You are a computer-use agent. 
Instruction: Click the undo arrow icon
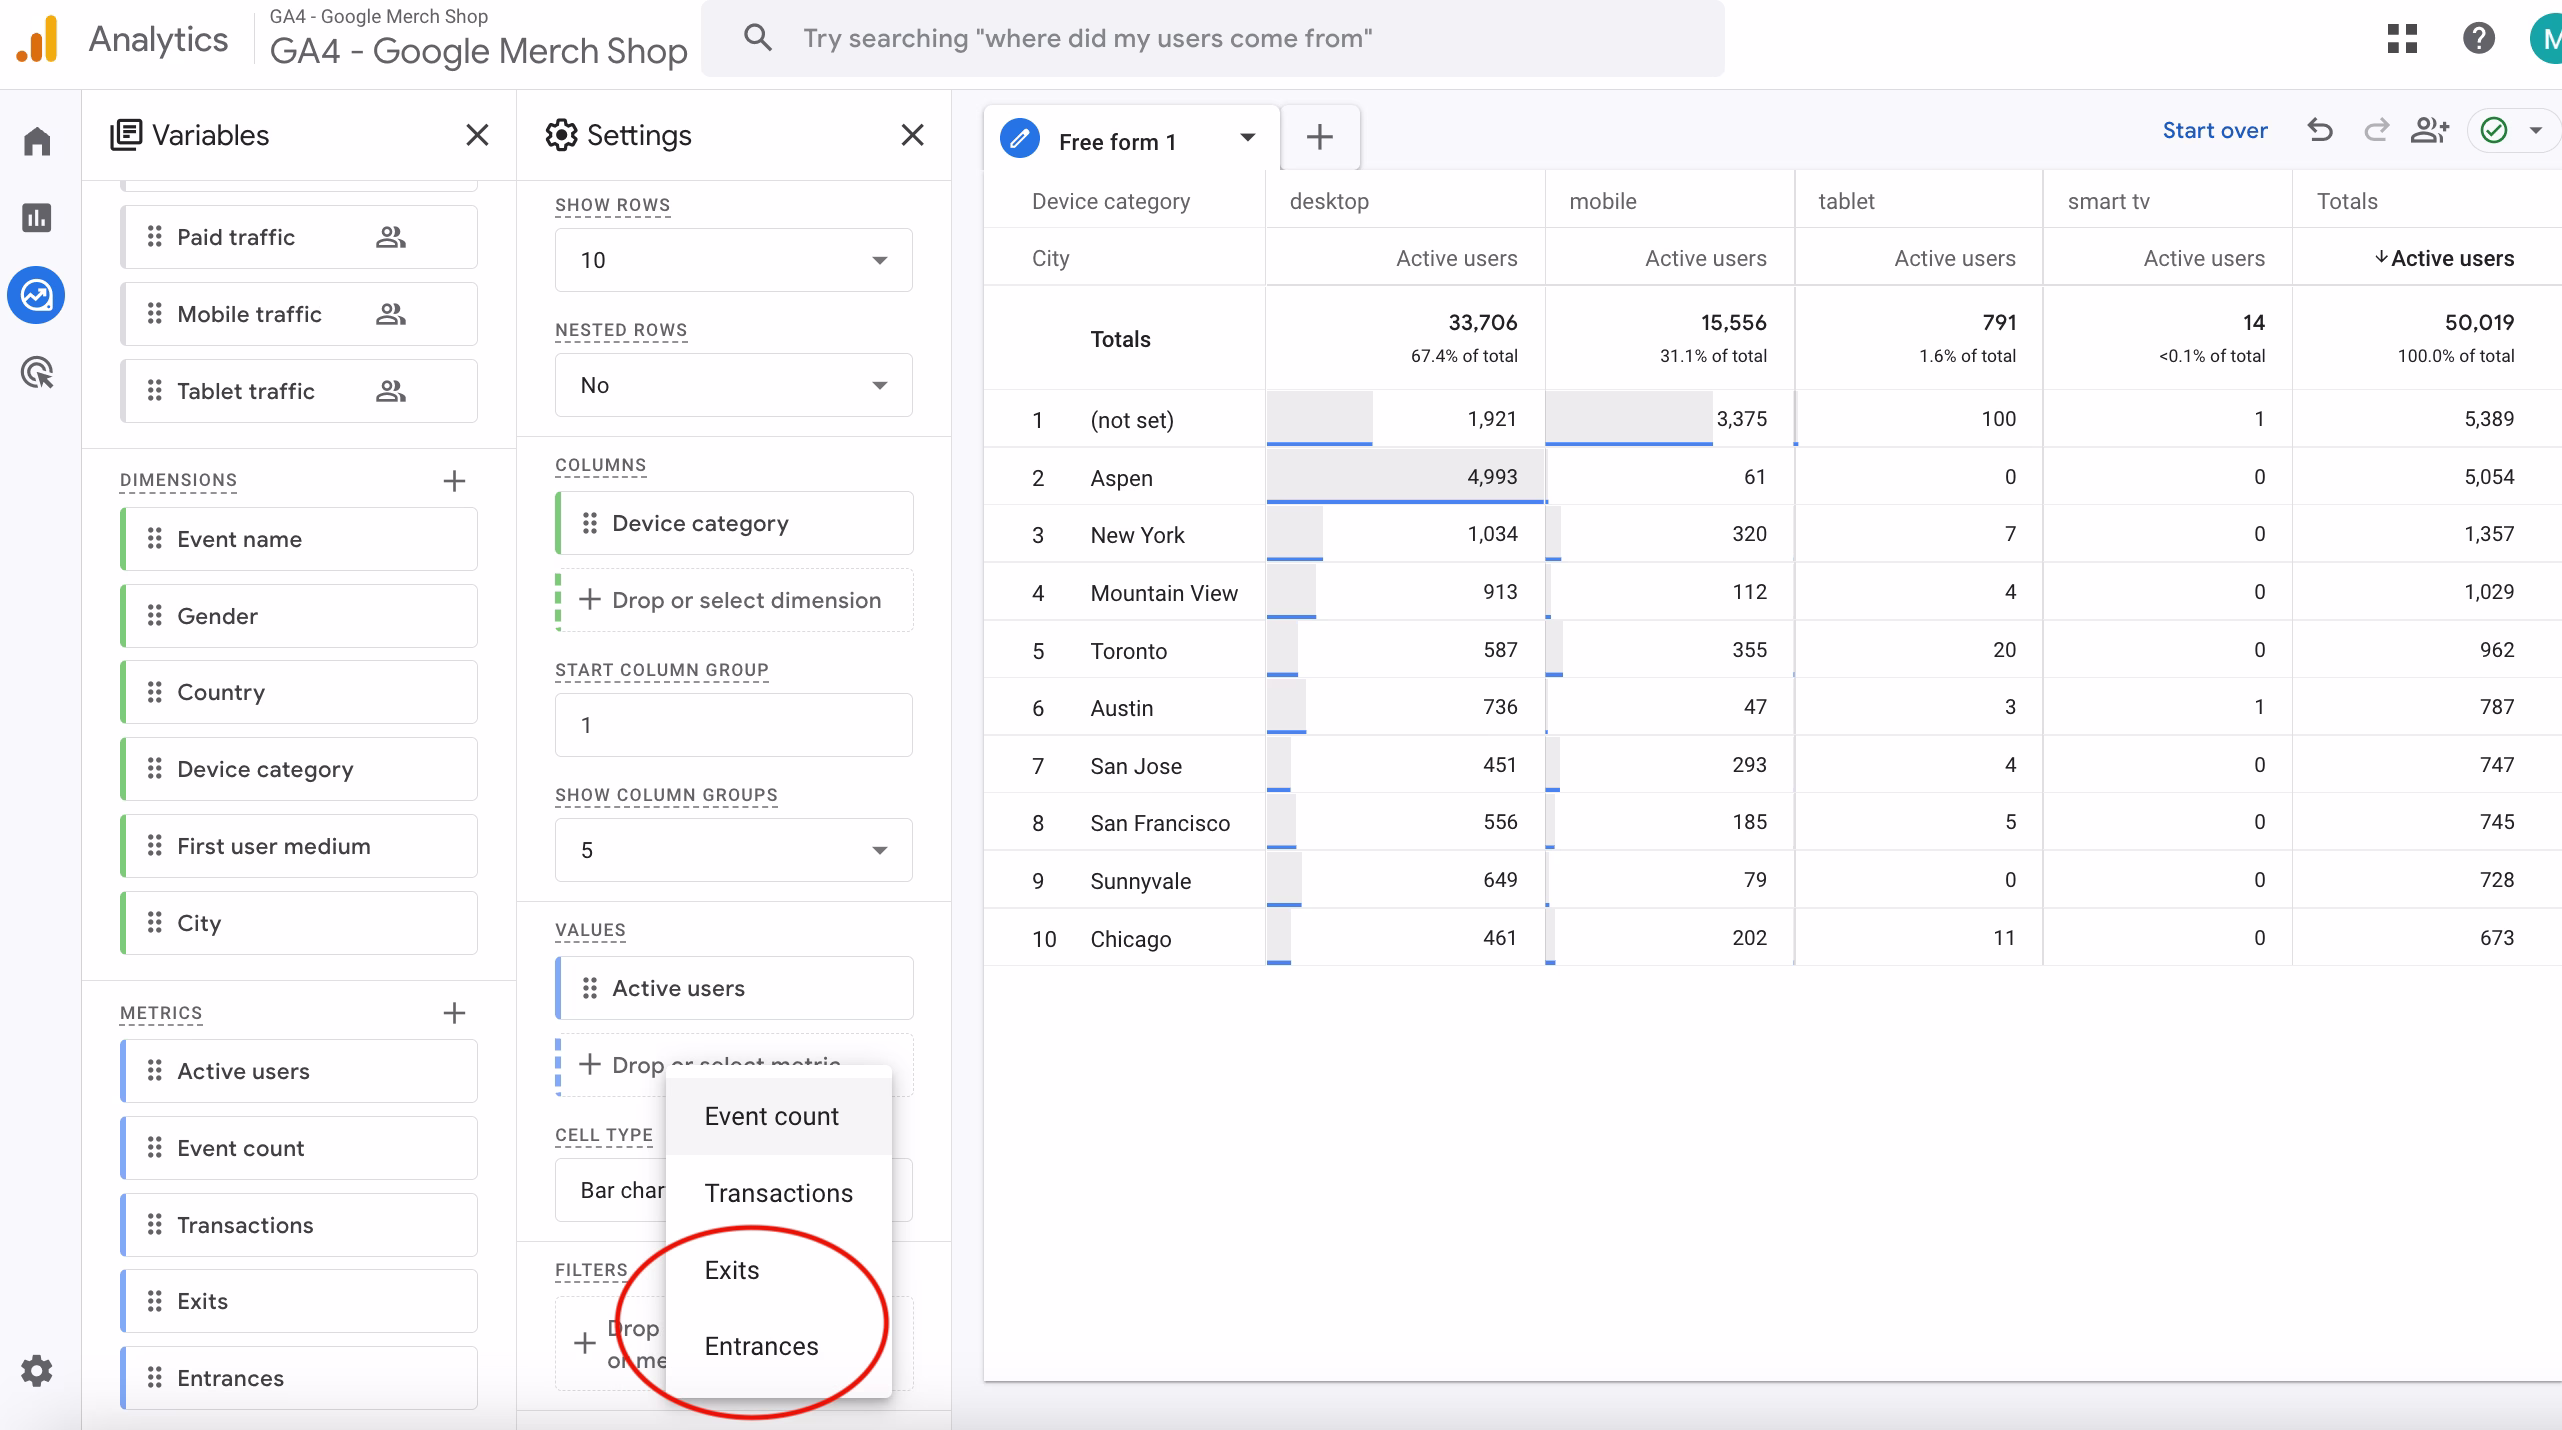point(2320,131)
